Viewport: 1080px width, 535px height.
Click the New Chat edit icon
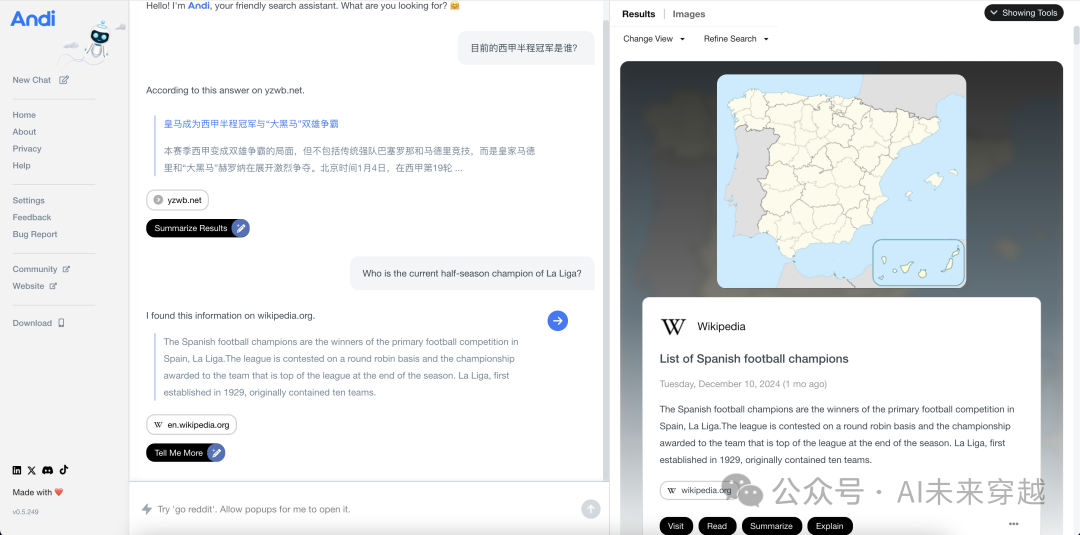(64, 80)
